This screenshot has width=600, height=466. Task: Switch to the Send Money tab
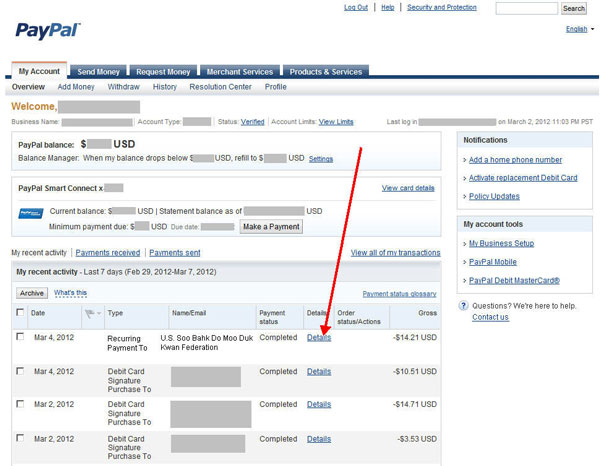pos(98,72)
